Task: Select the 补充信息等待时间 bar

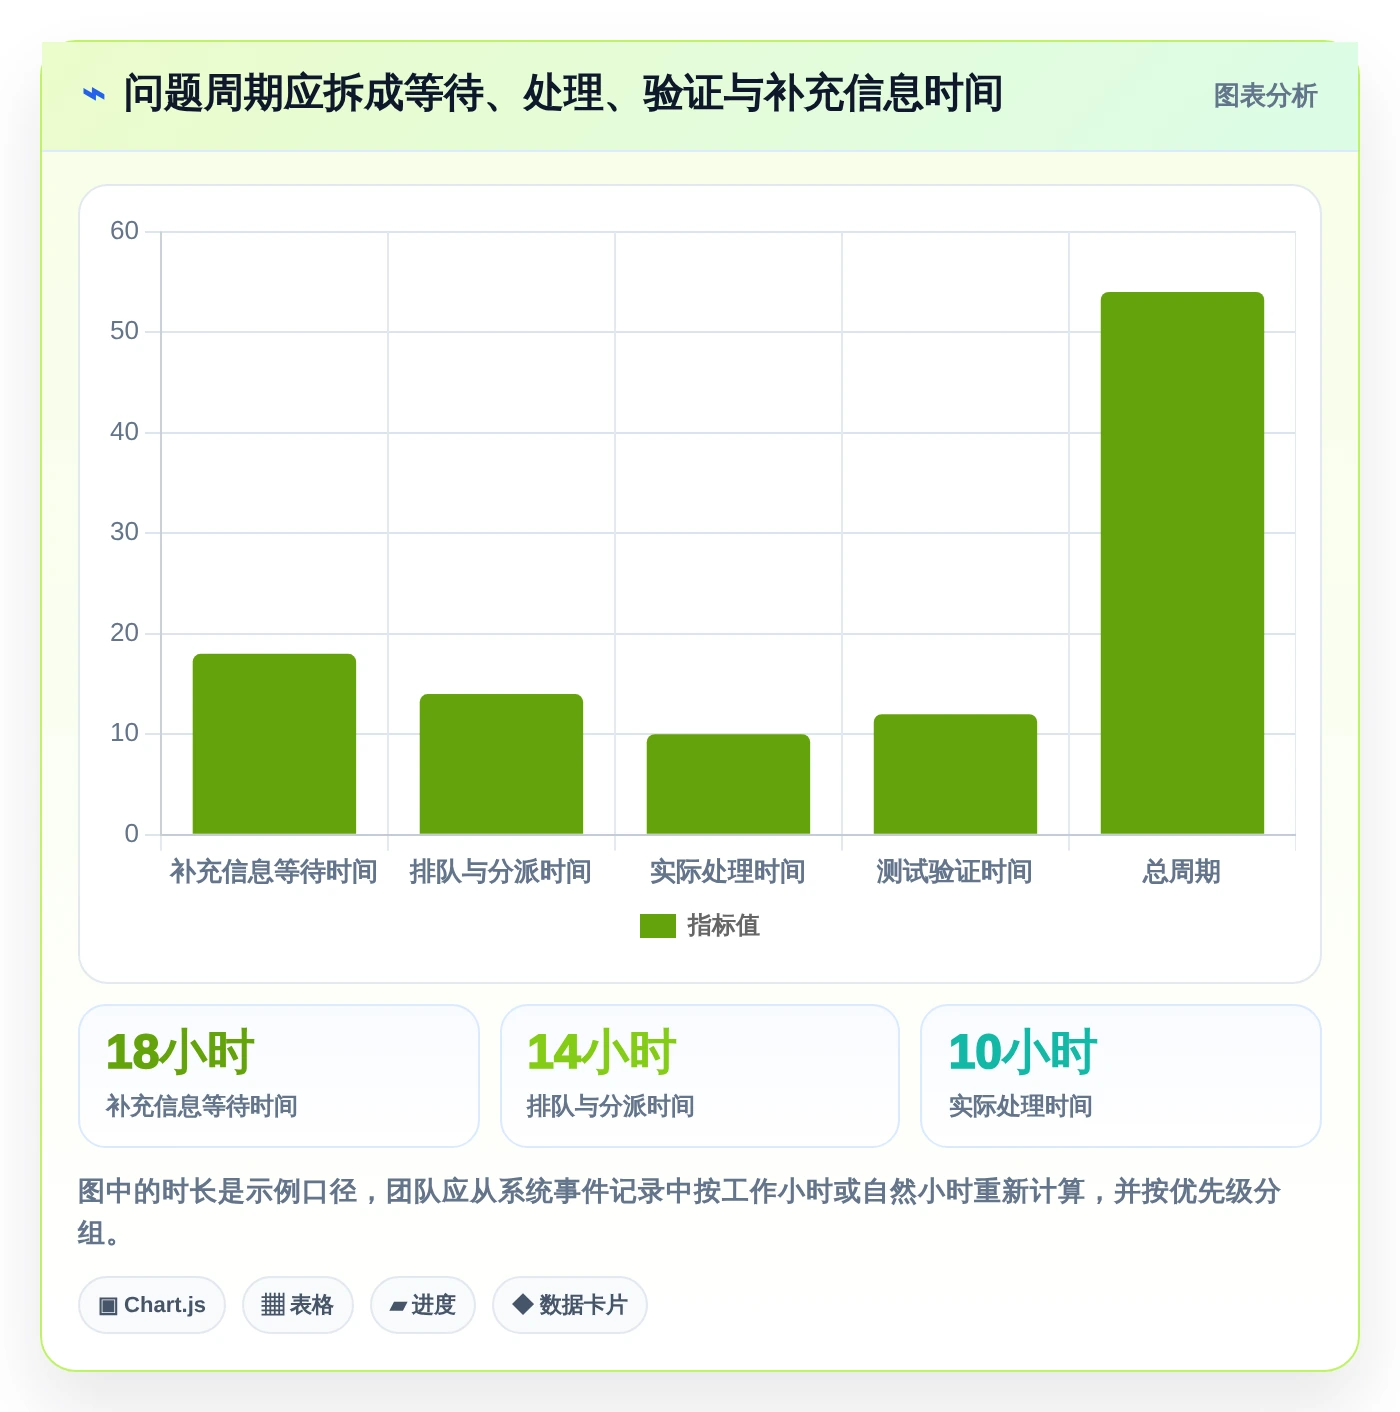Action: coord(274,744)
